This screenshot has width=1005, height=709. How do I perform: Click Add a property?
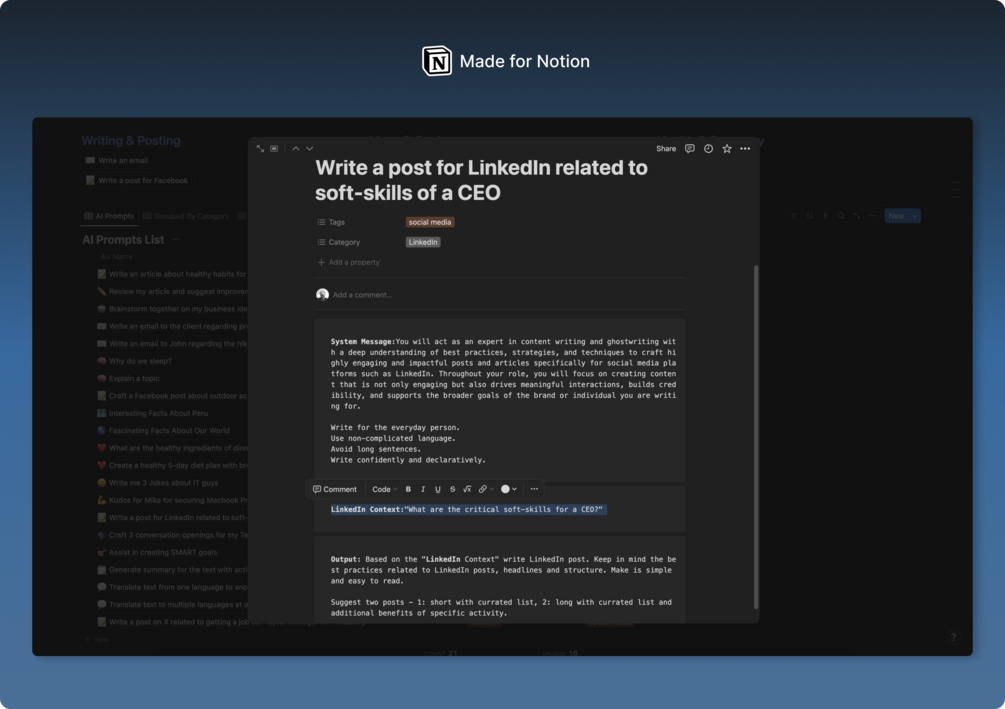[x=349, y=262]
